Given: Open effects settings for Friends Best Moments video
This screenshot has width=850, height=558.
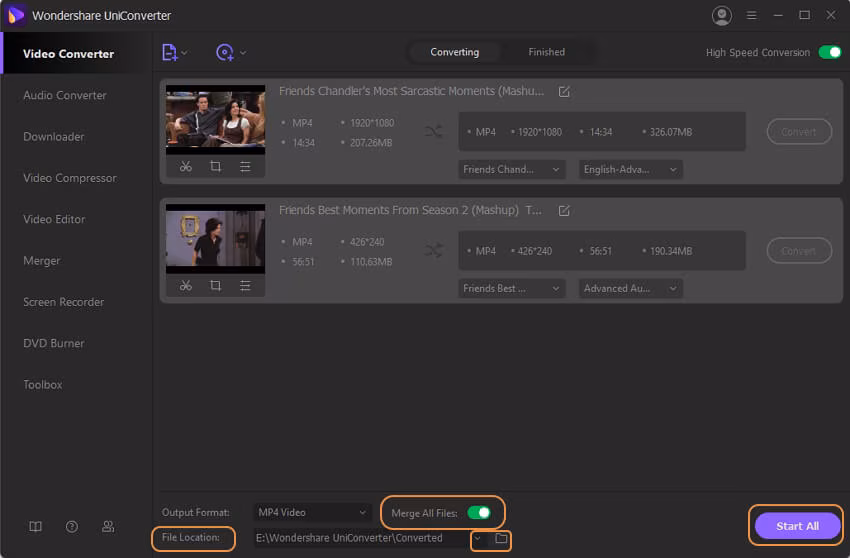Looking at the screenshot, I should (x=245, y=285).
